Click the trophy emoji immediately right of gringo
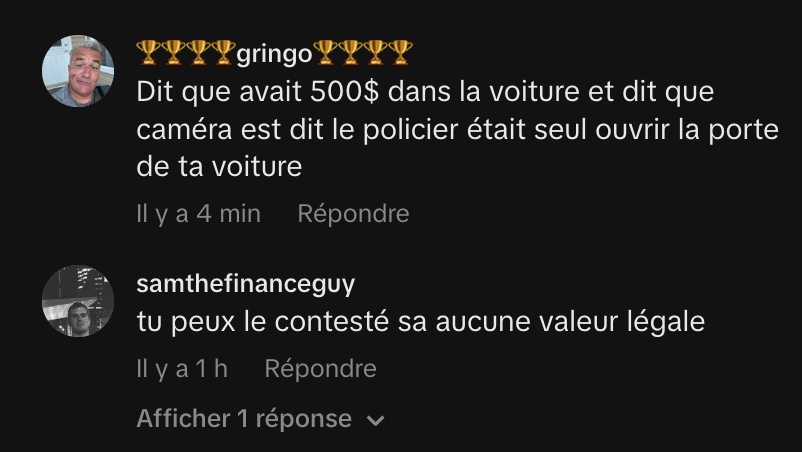 325,52
